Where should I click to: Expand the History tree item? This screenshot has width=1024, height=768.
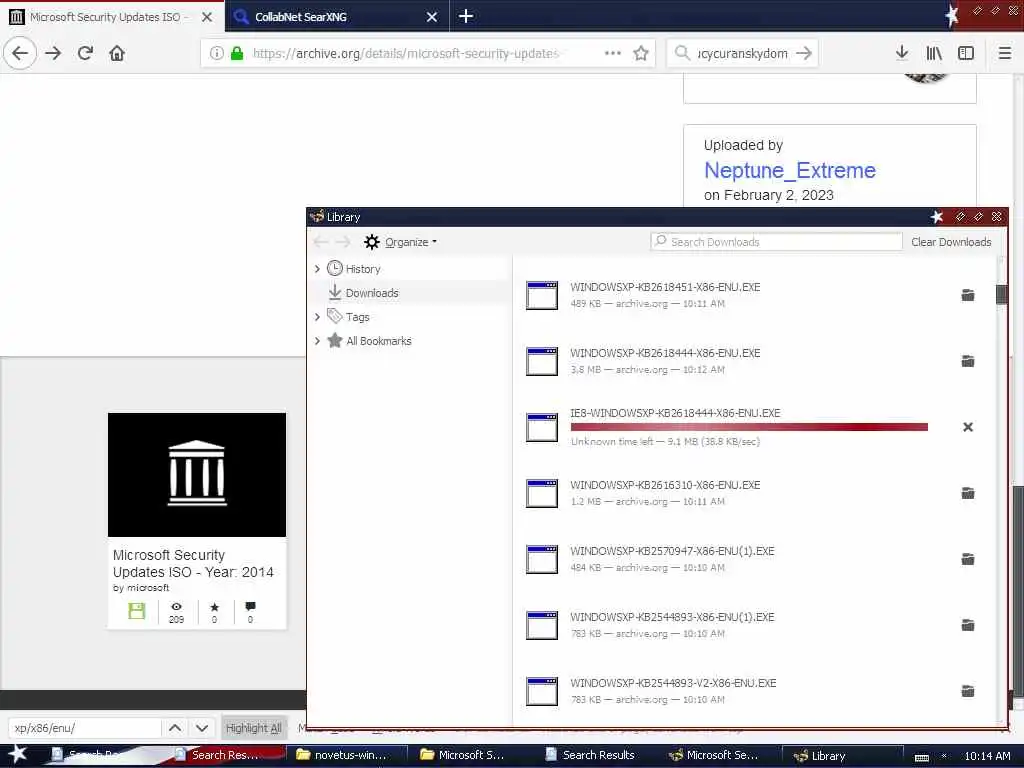pyautogui.click(x=317, y=268)
